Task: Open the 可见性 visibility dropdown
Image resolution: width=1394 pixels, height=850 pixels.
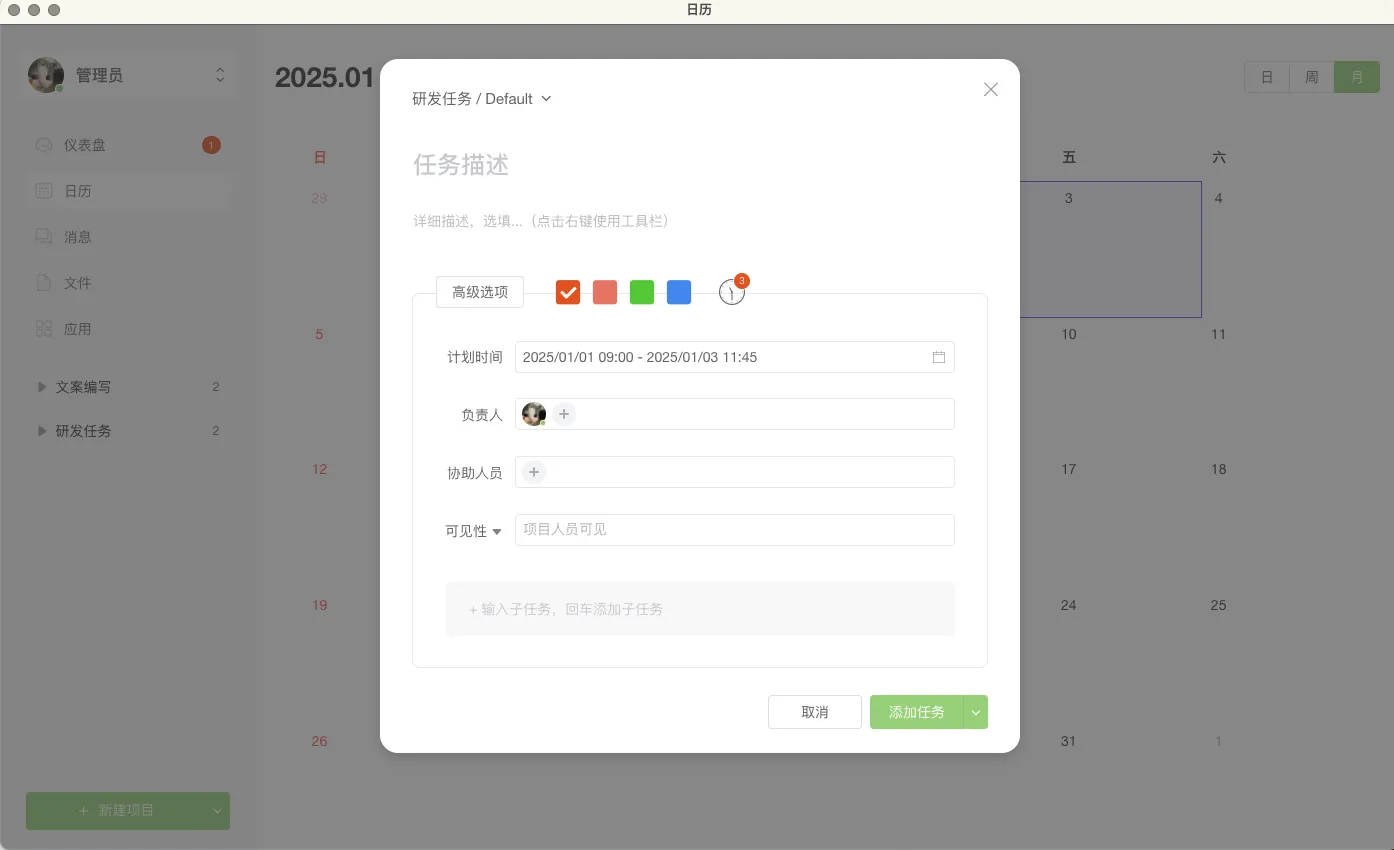Action: coord(472,530)
